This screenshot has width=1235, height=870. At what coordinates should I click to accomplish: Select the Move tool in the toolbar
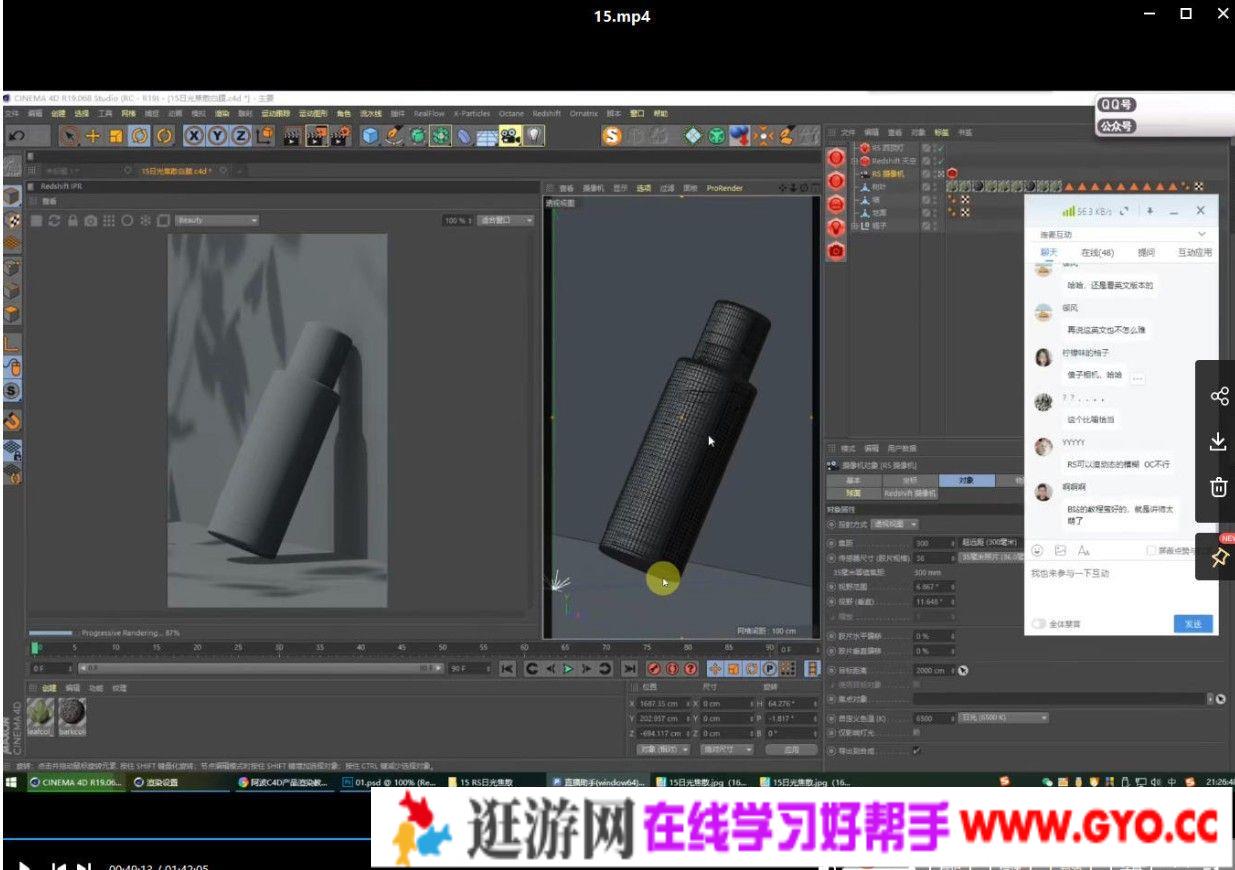pos(90,137)
